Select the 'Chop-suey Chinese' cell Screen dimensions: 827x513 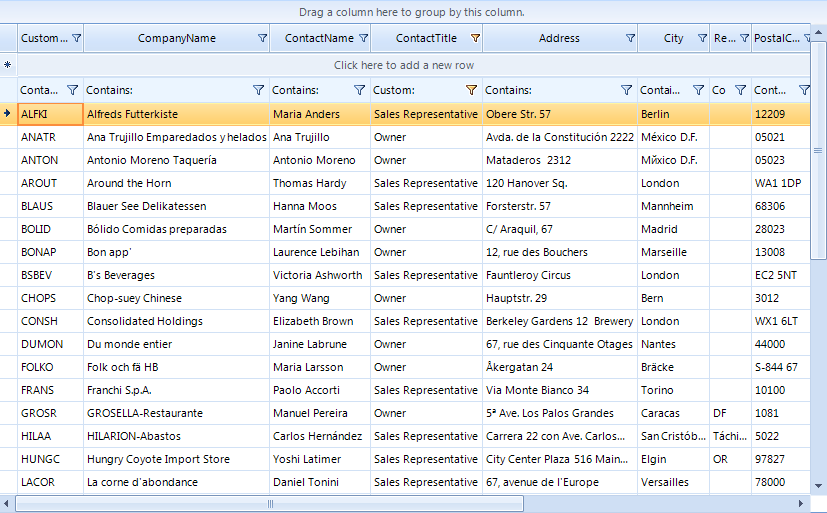pos(177,298)
